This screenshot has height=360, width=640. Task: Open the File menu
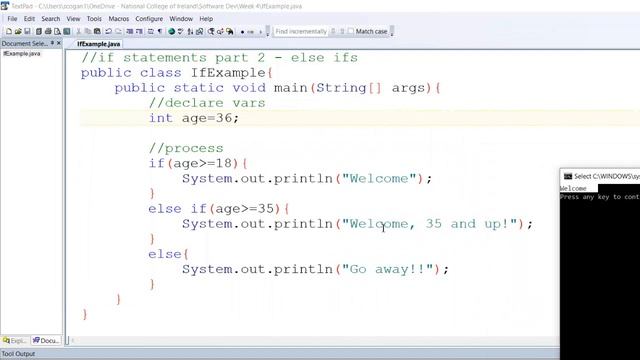[12, 19]
